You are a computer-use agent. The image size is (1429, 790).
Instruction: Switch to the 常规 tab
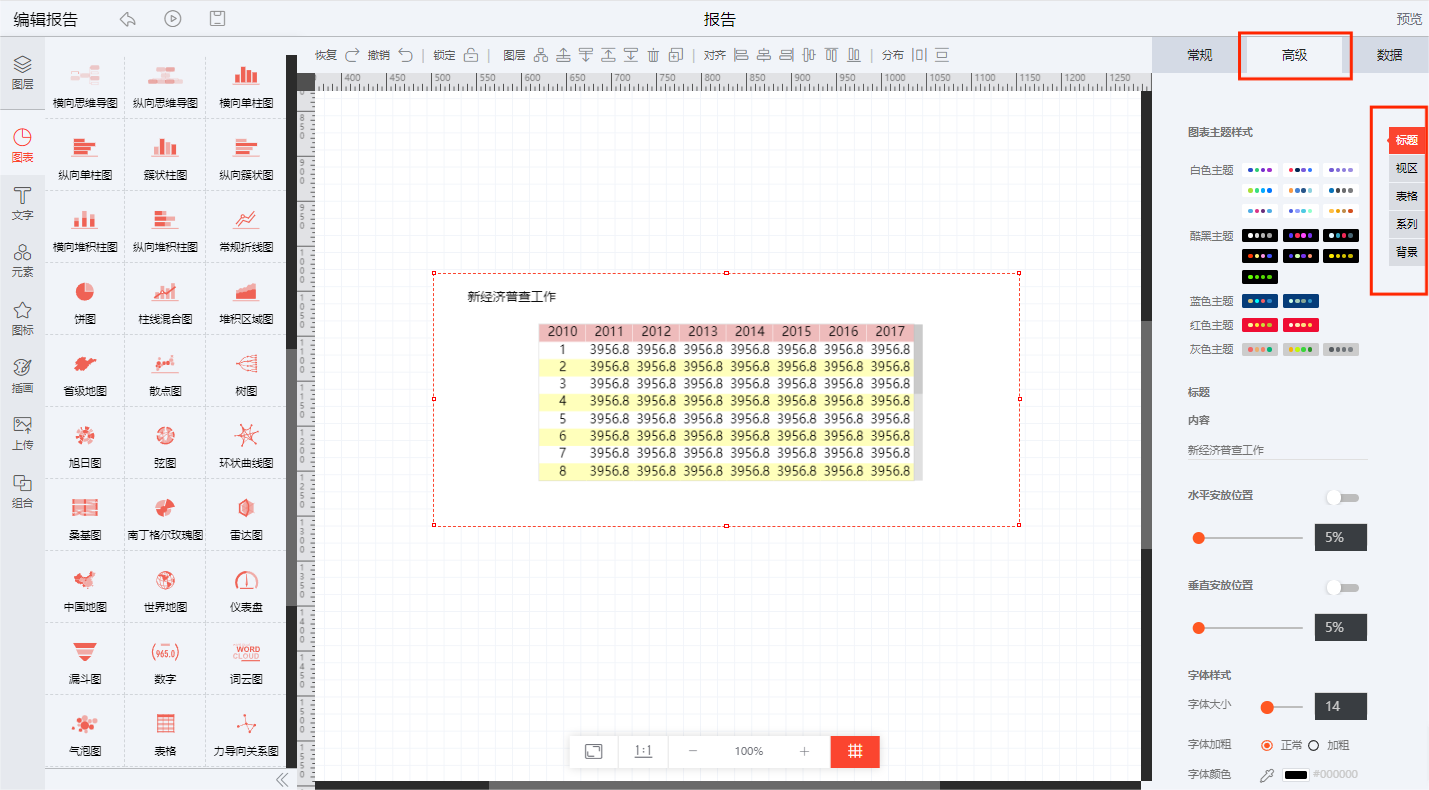[1199, 55]
